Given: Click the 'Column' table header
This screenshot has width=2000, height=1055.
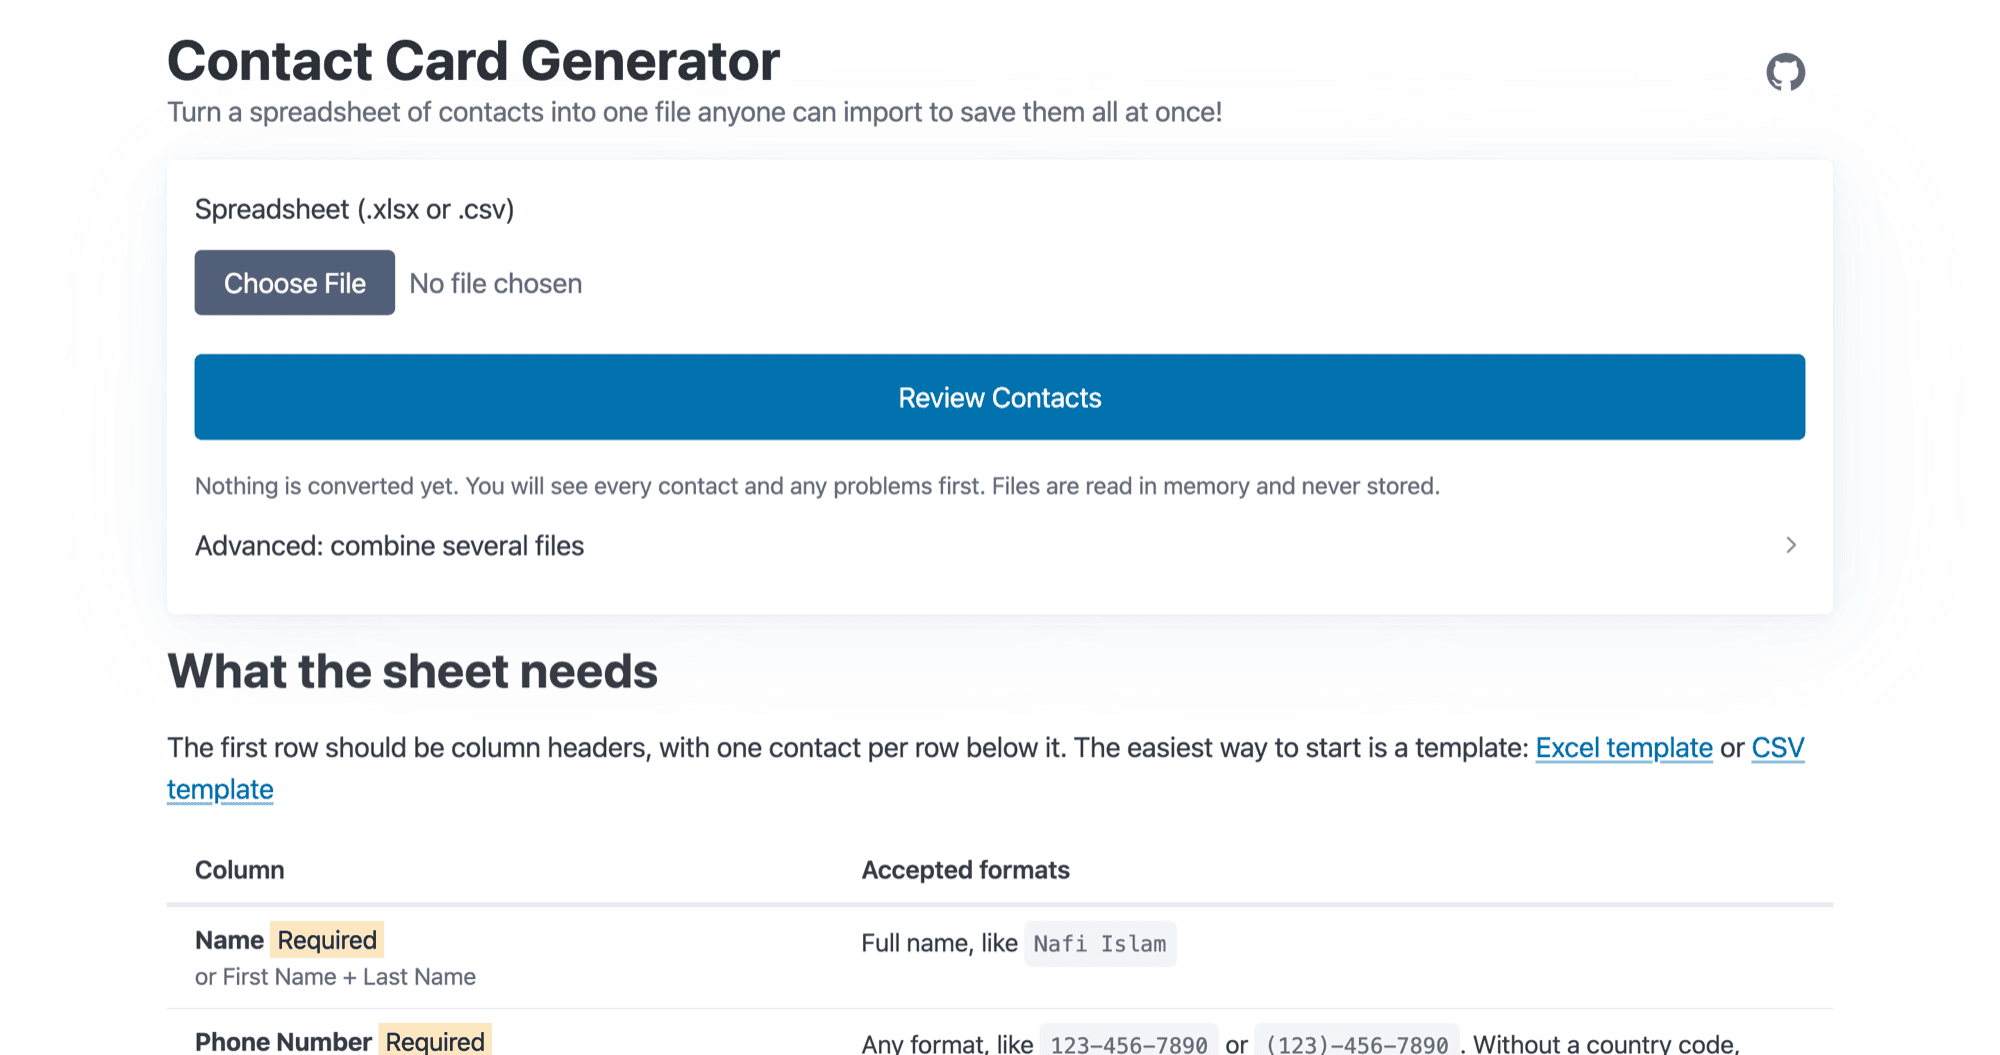Looking at the screenshot, I should [x=240, y=870].
